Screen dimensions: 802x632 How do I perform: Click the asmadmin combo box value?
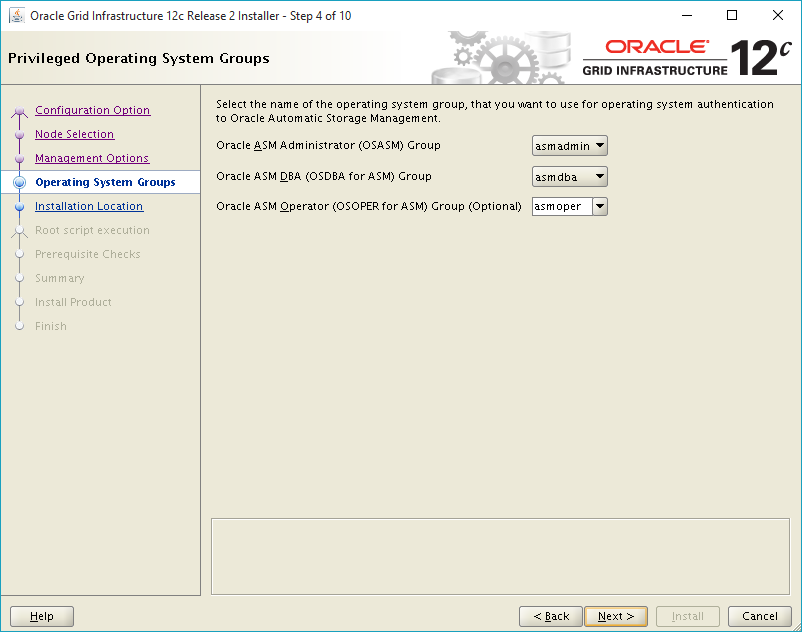pyautogui.click(x=563, y=146)
